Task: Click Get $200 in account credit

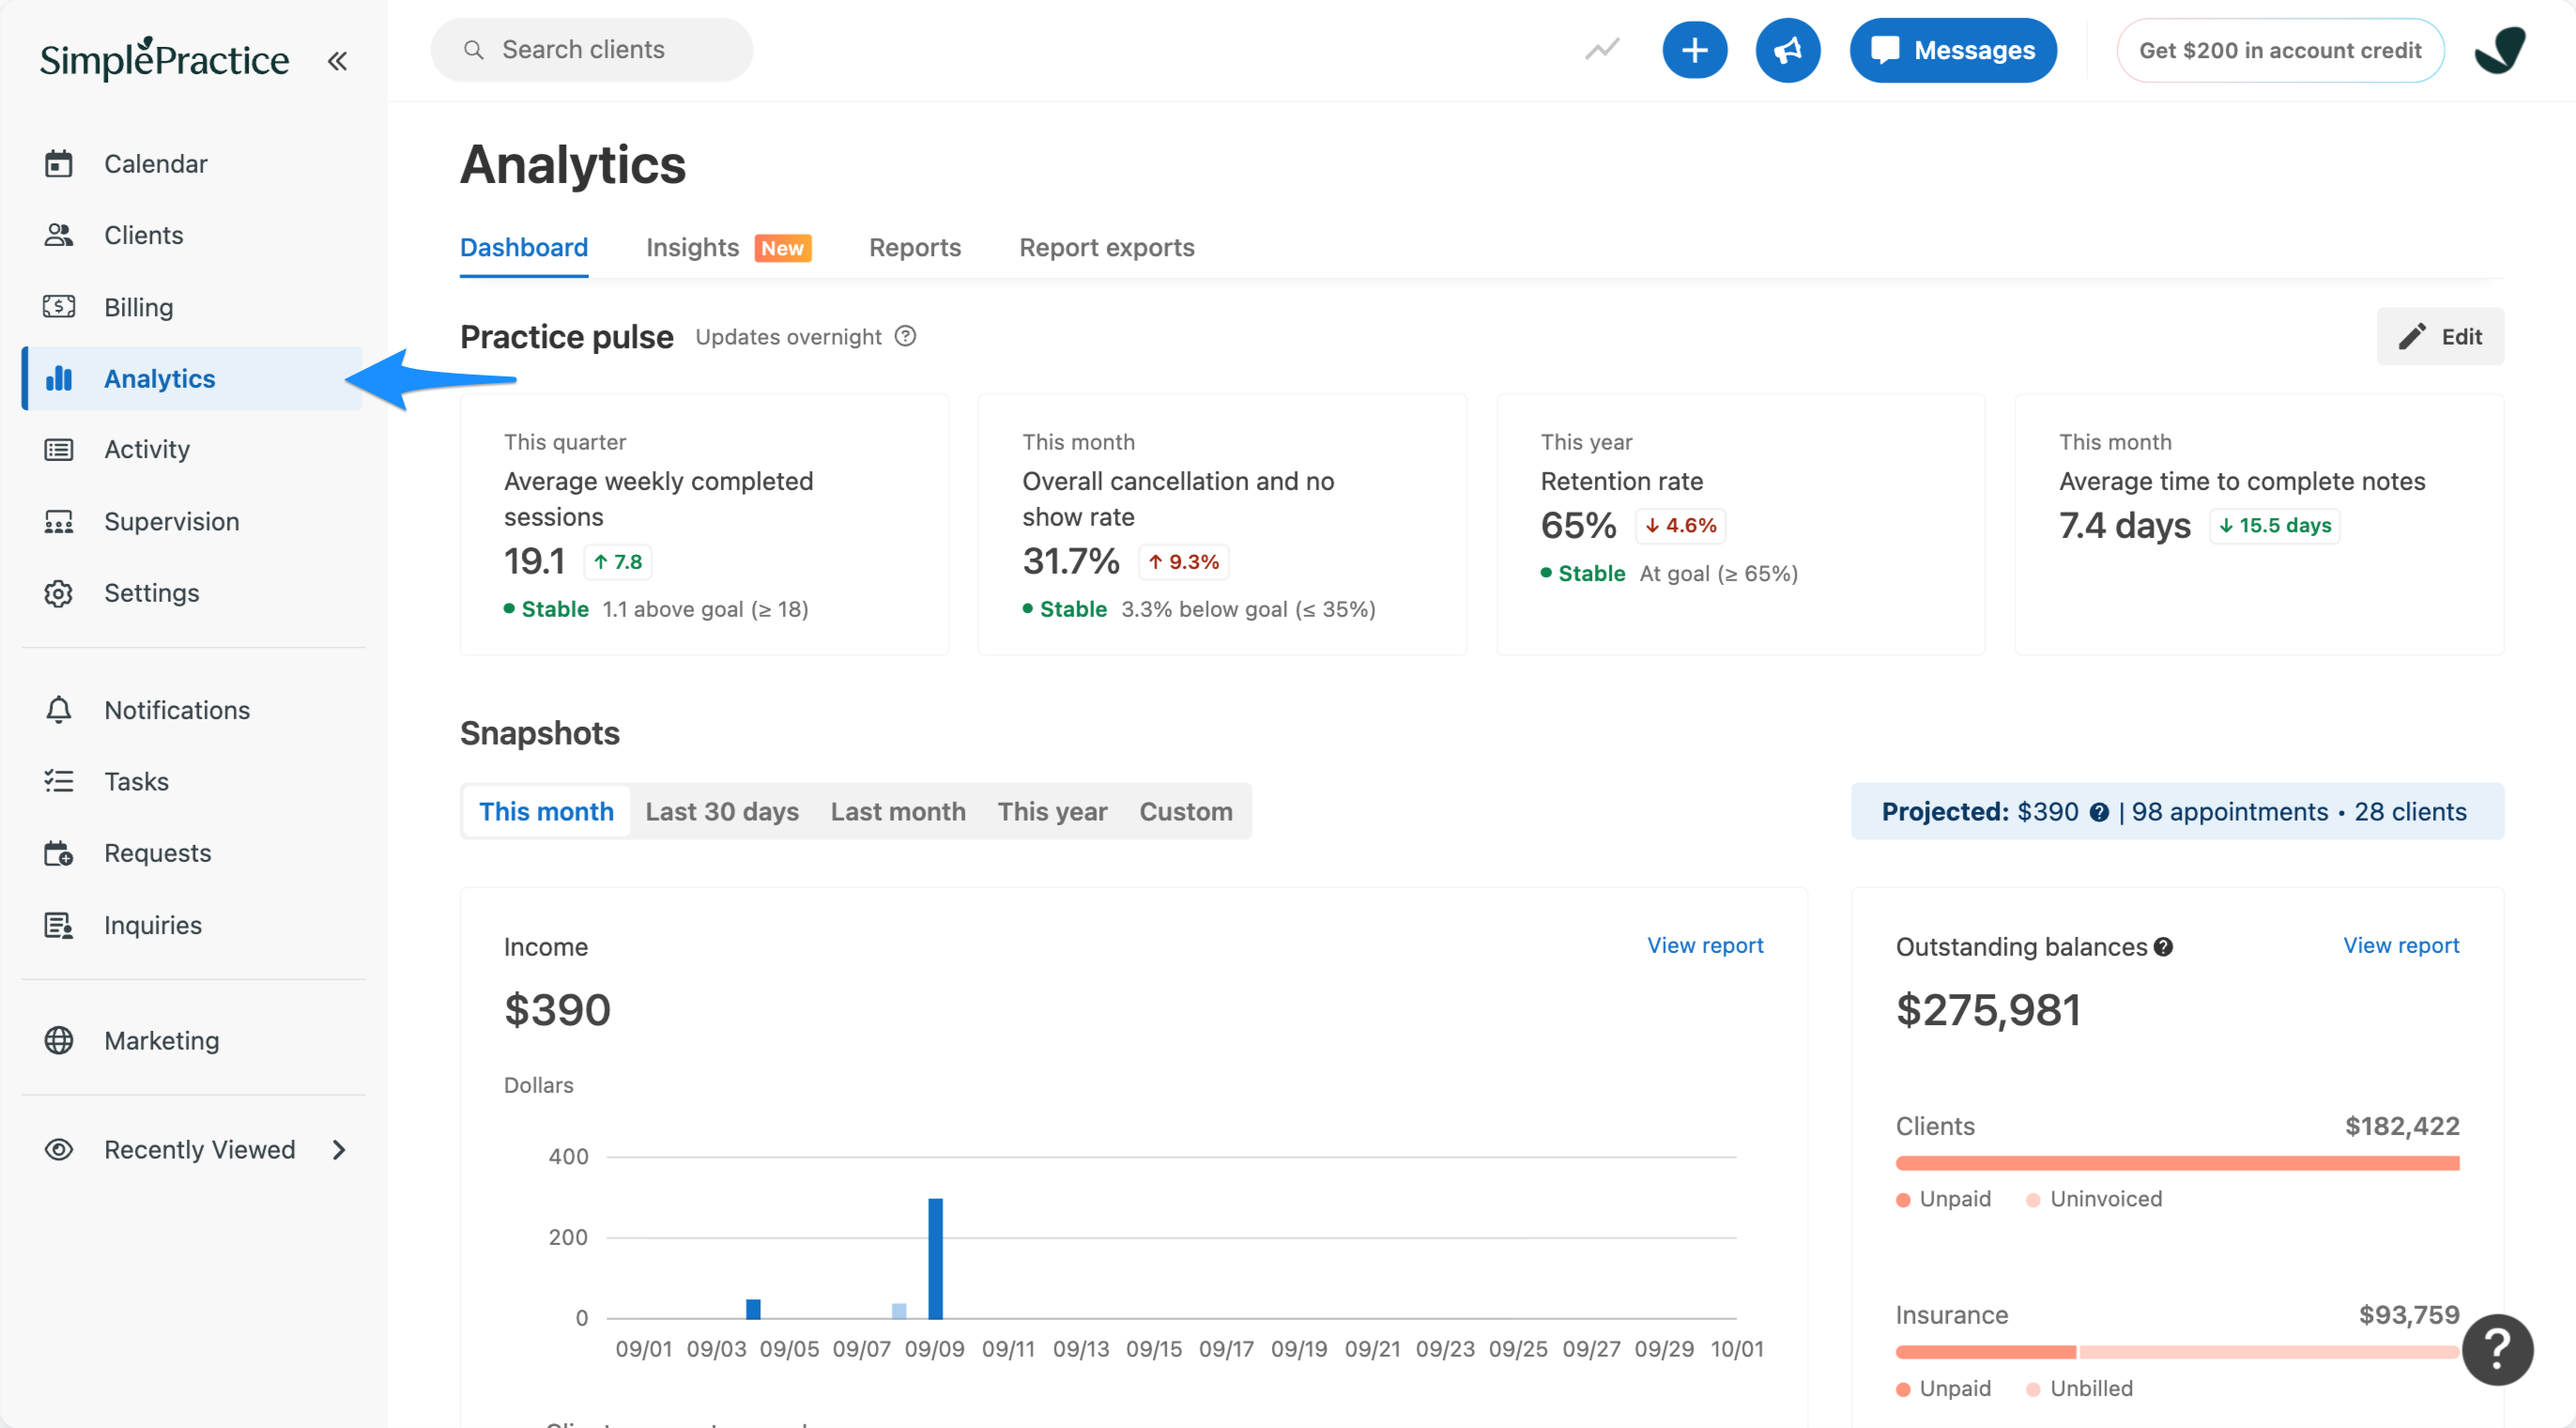Action: (2279, 50)
